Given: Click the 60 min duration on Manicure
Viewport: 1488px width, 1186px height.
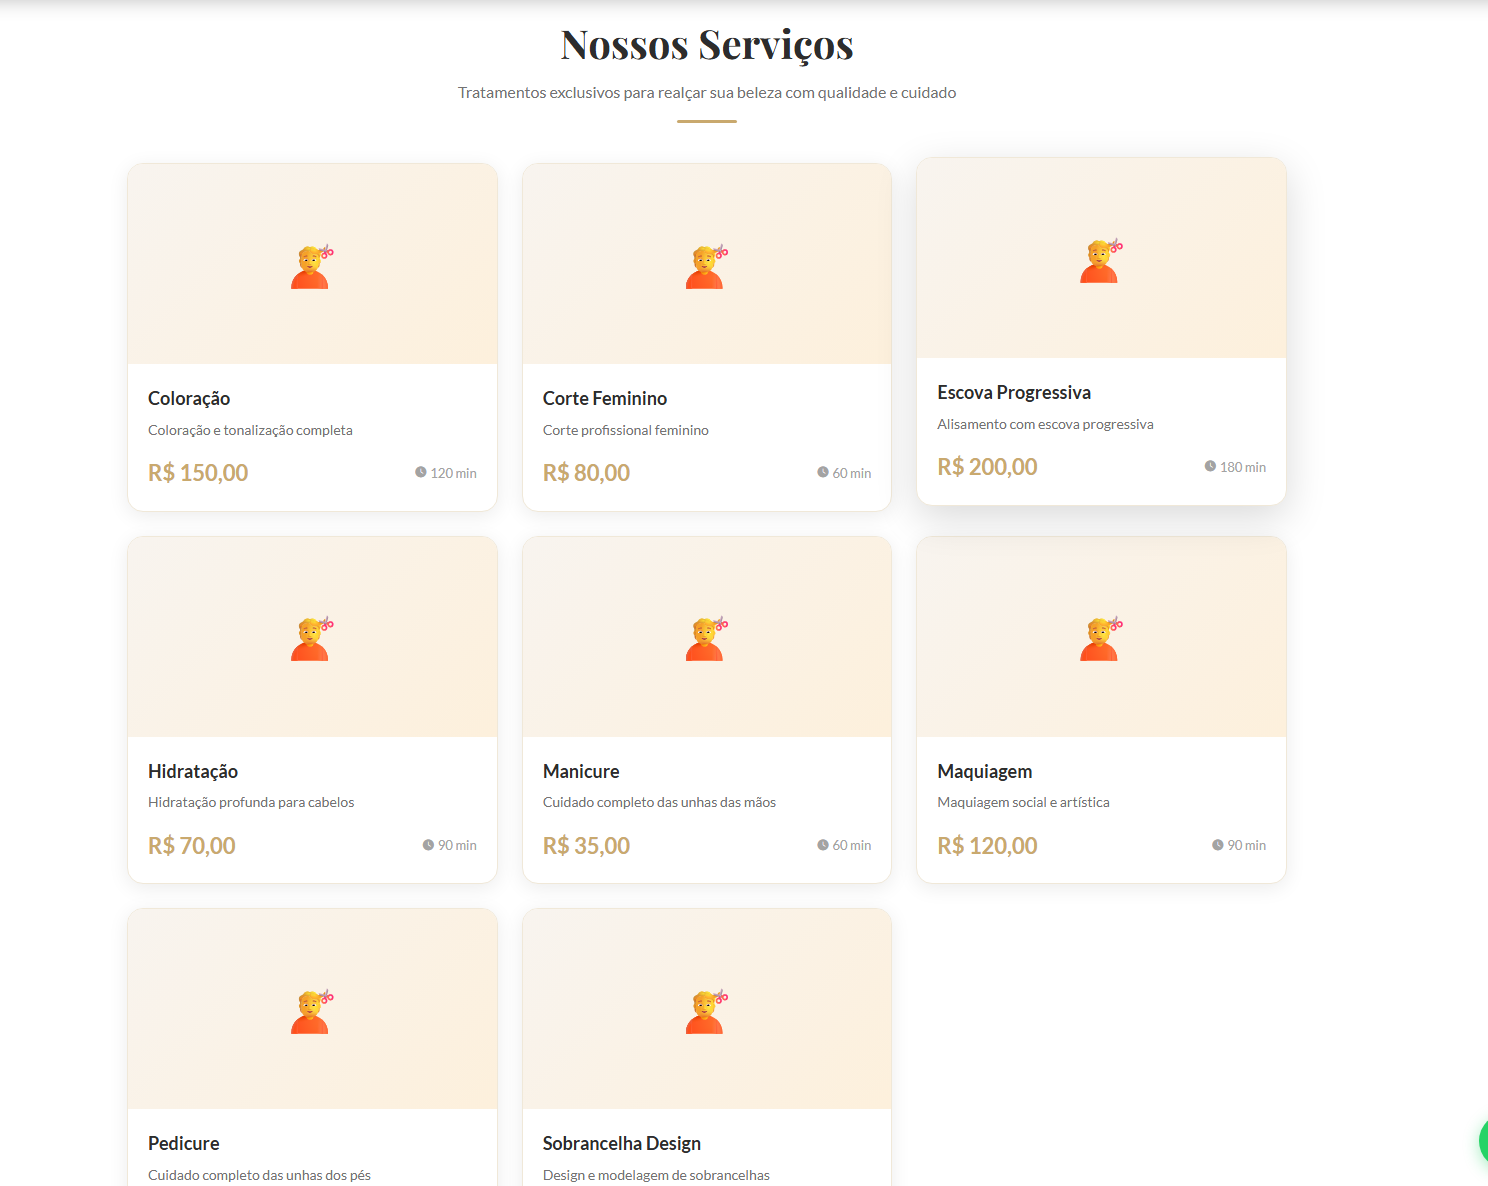Looking at the screenshot, I should tap(852, 846).
